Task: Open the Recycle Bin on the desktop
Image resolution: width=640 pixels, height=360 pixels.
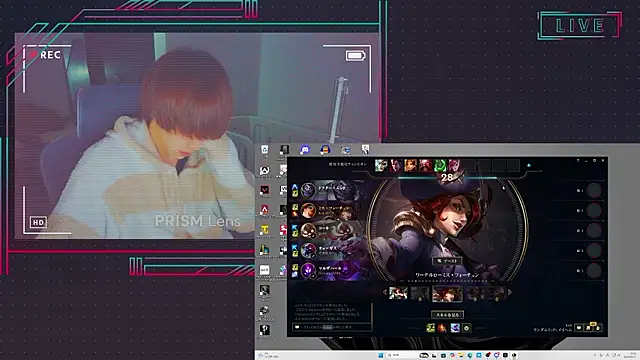Action: (264, 150)
